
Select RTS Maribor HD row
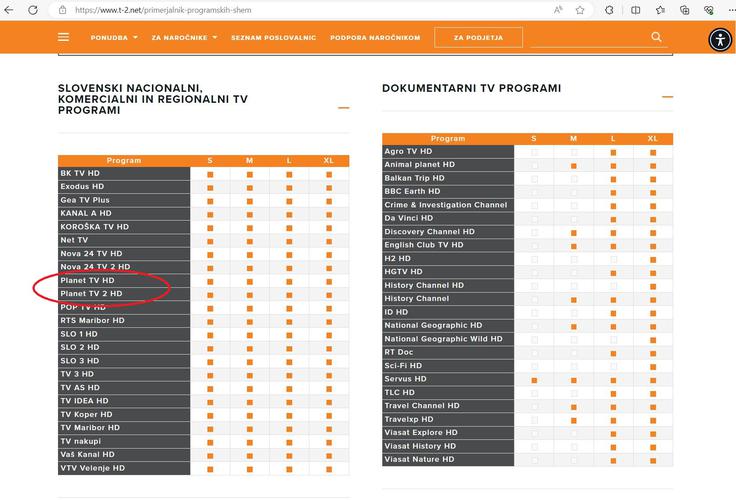(x=203, y=321)
